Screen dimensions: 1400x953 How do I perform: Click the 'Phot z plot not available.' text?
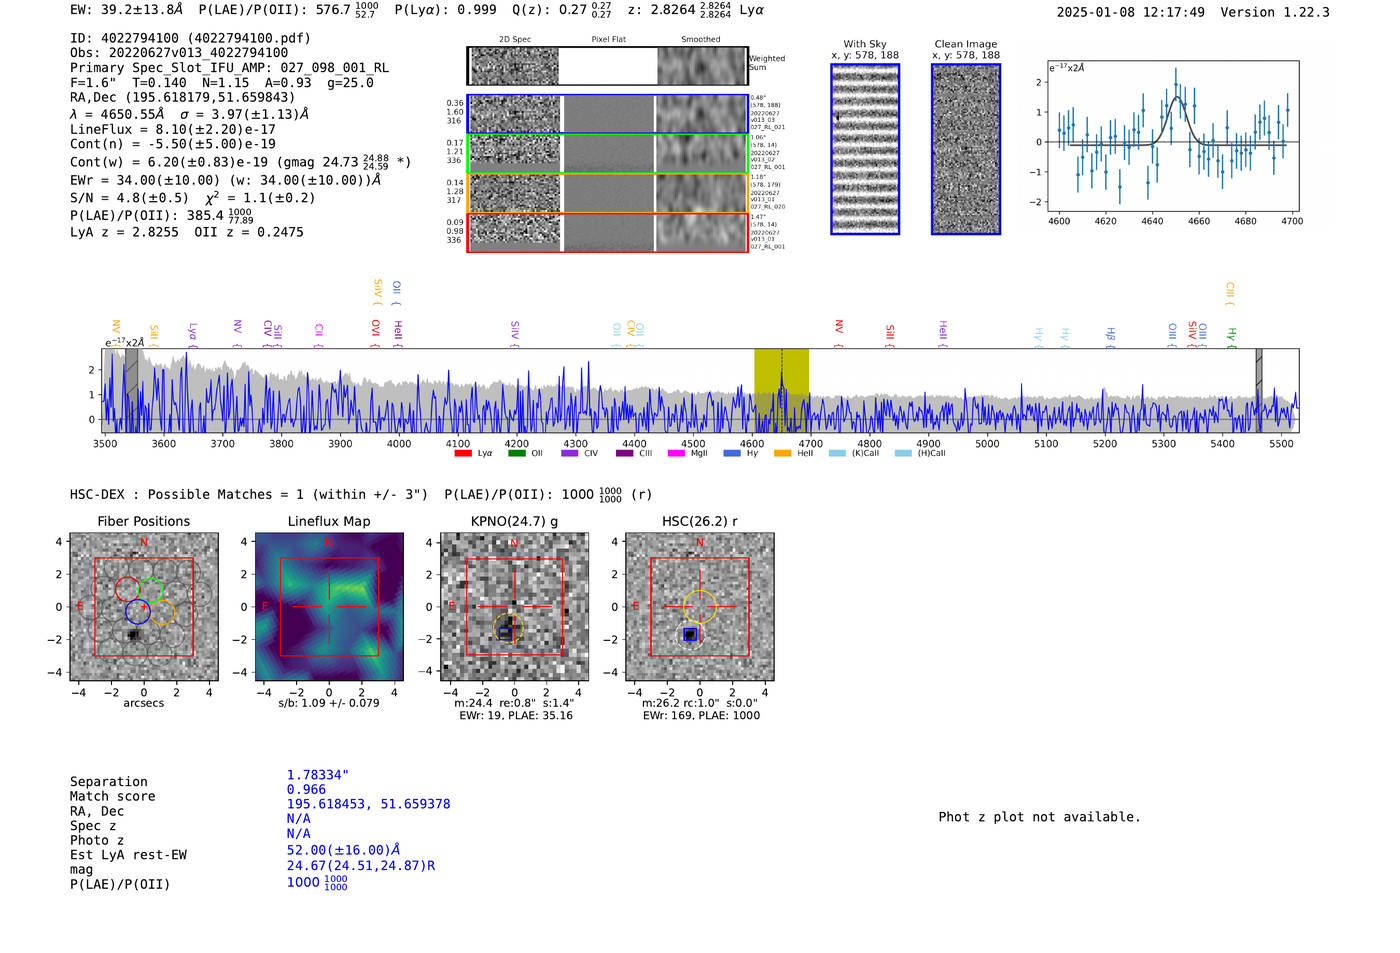(1039, 817)
